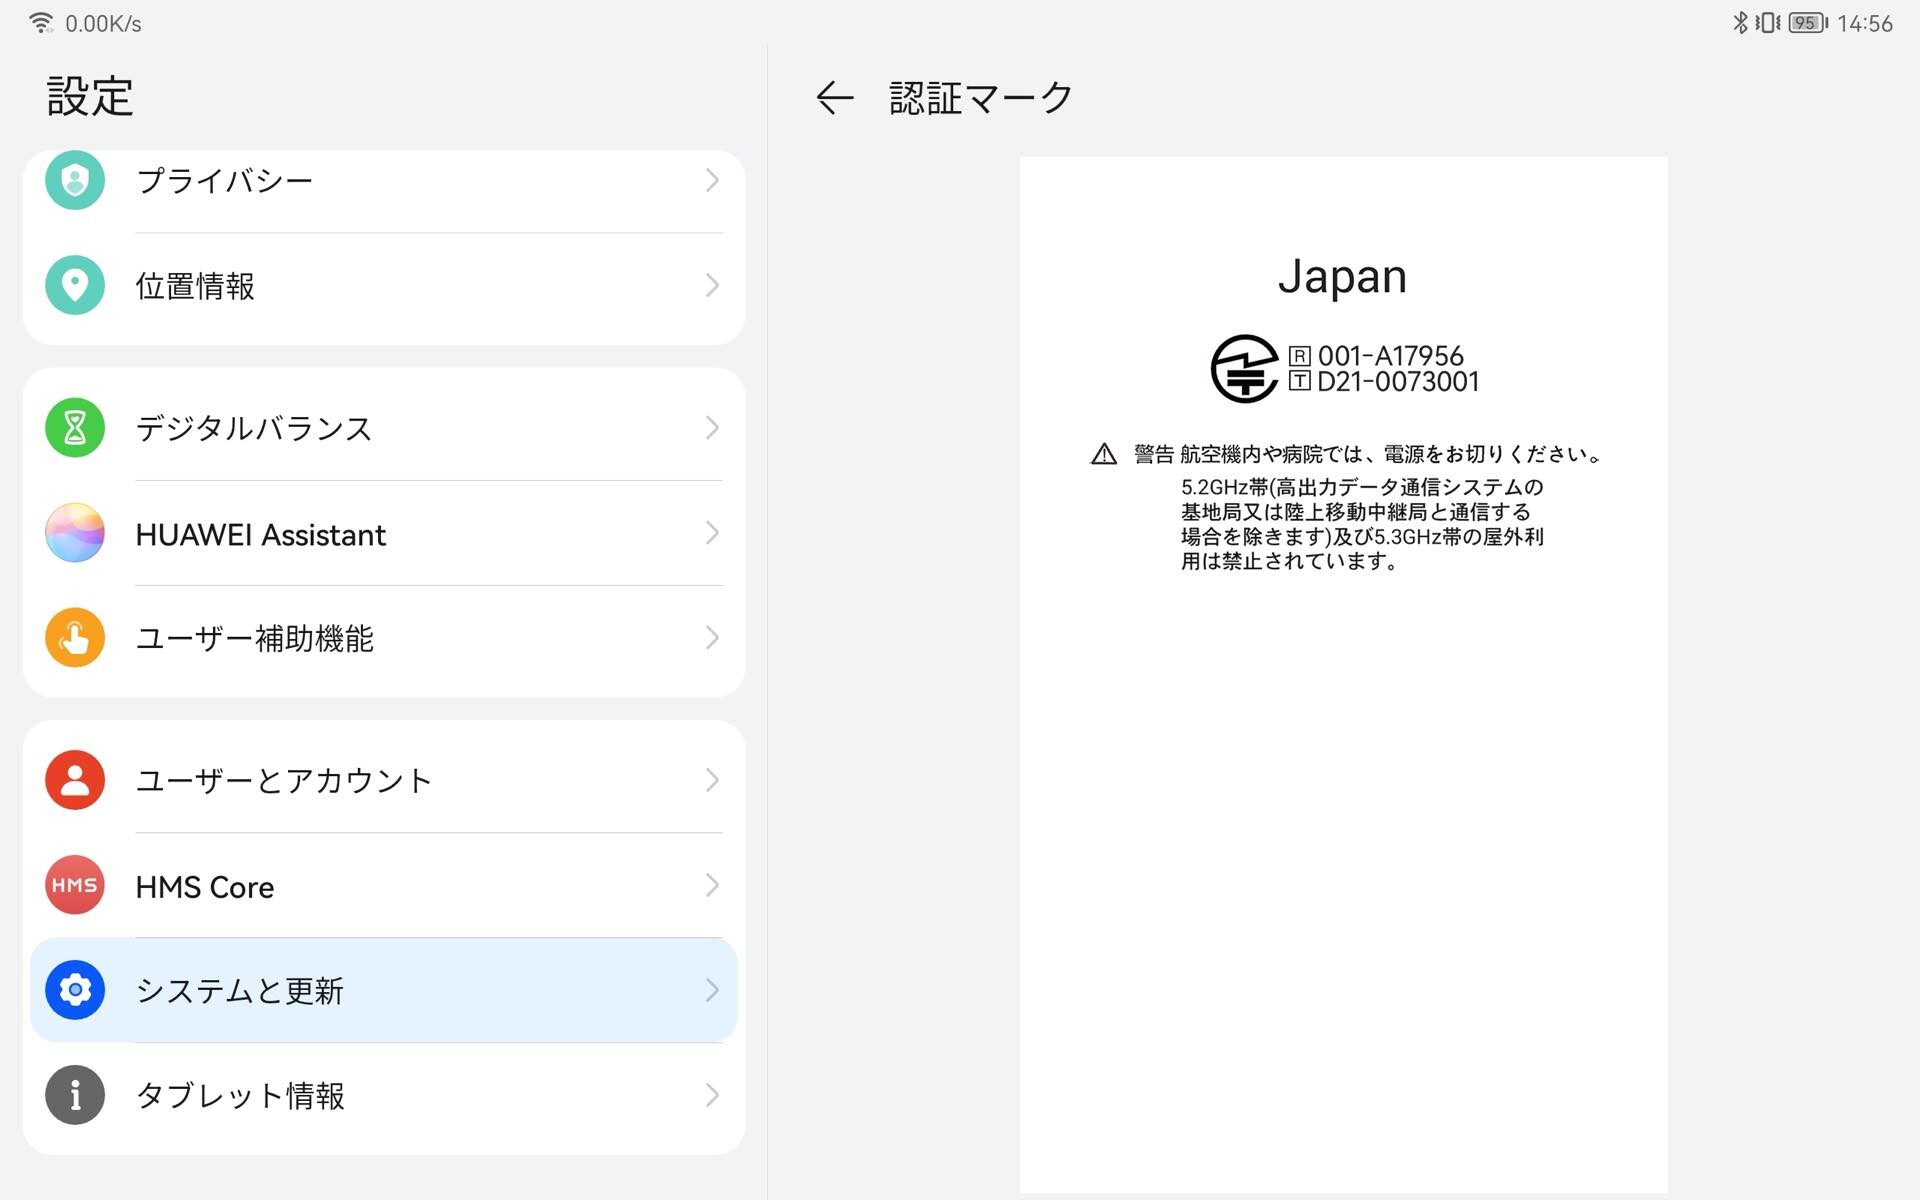Tap the red person ユーザーとアカウント icon
Viewport: 1920px width, 1200px height.
click(75, 780)
